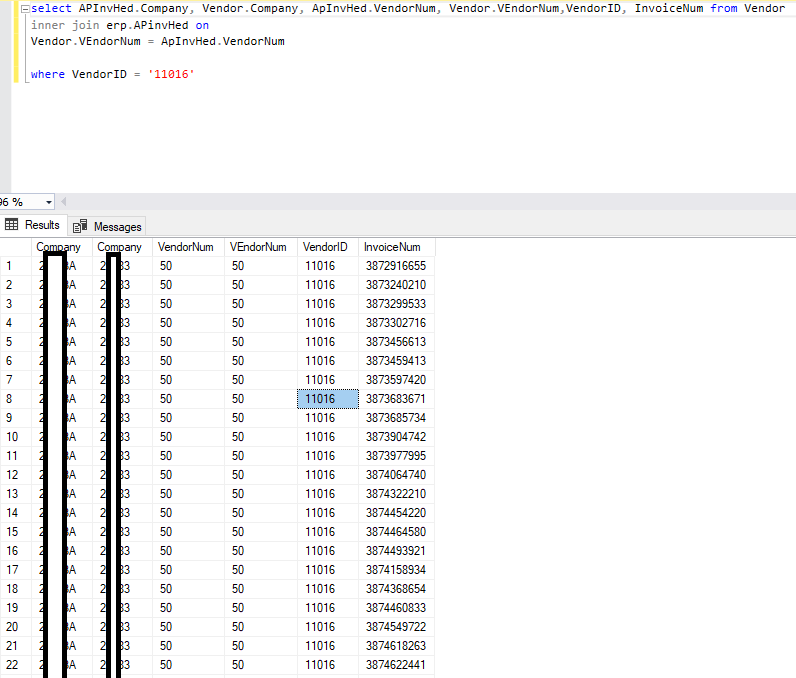The height and width of the screenshot is (678, 796).
Task: Select row 15 by its row number
Action: [12, 532]
